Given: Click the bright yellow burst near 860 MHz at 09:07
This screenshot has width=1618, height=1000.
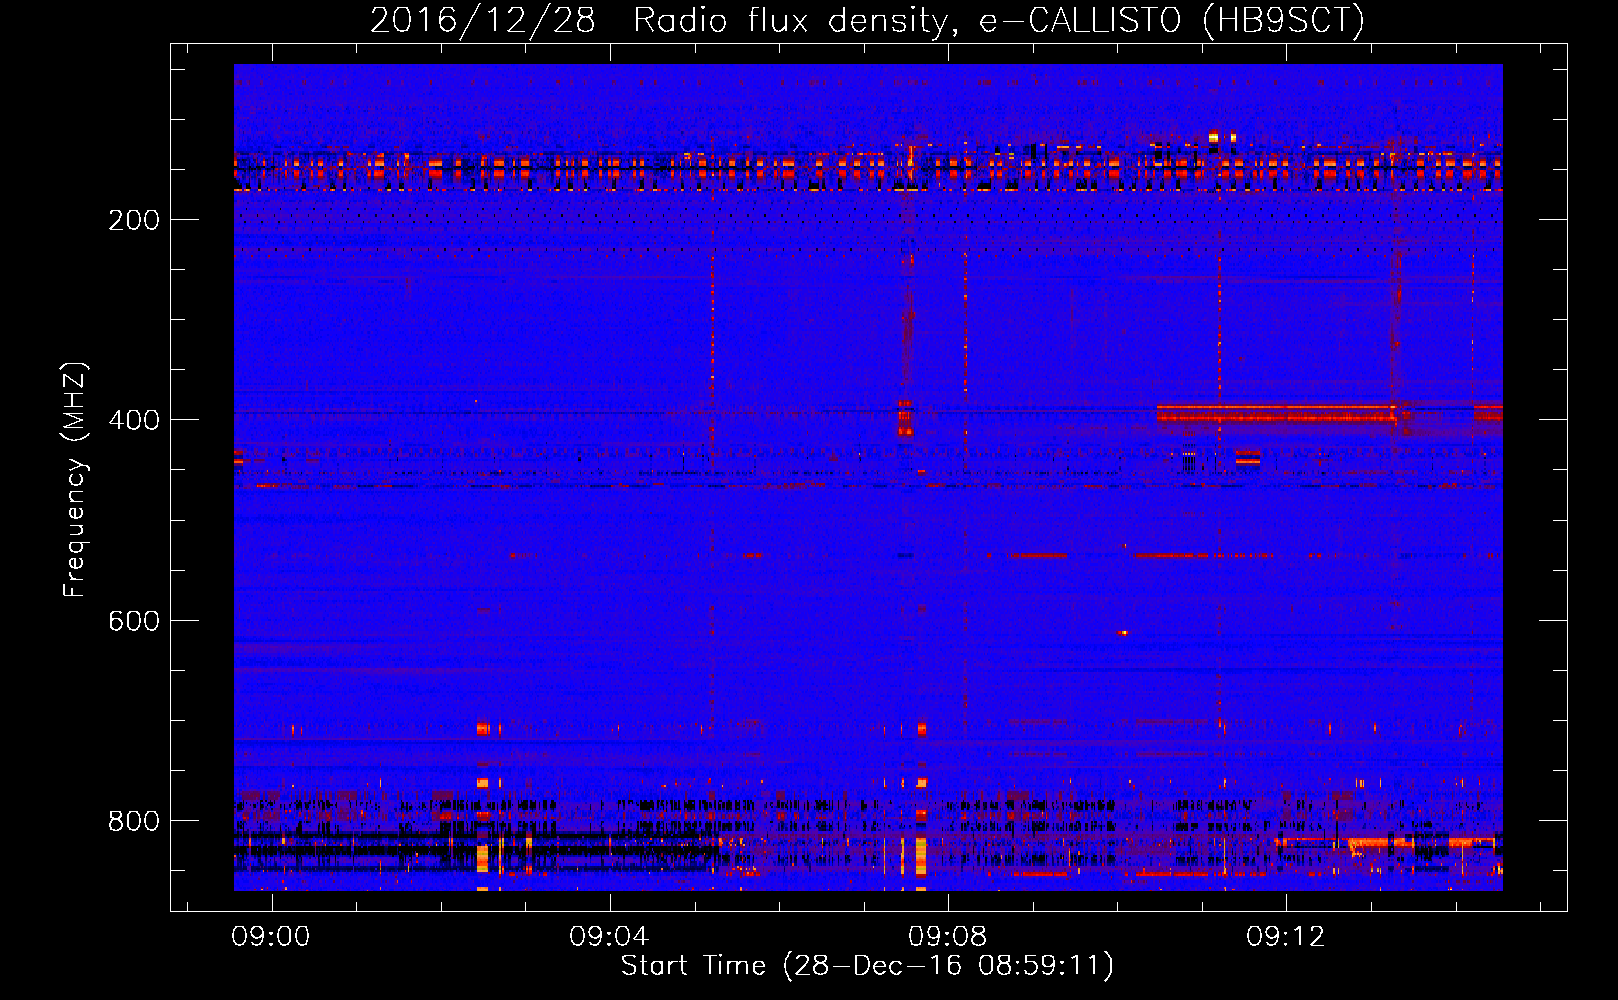Looking at the screenshot, I should pyautogui.click(x=921, y=857).
